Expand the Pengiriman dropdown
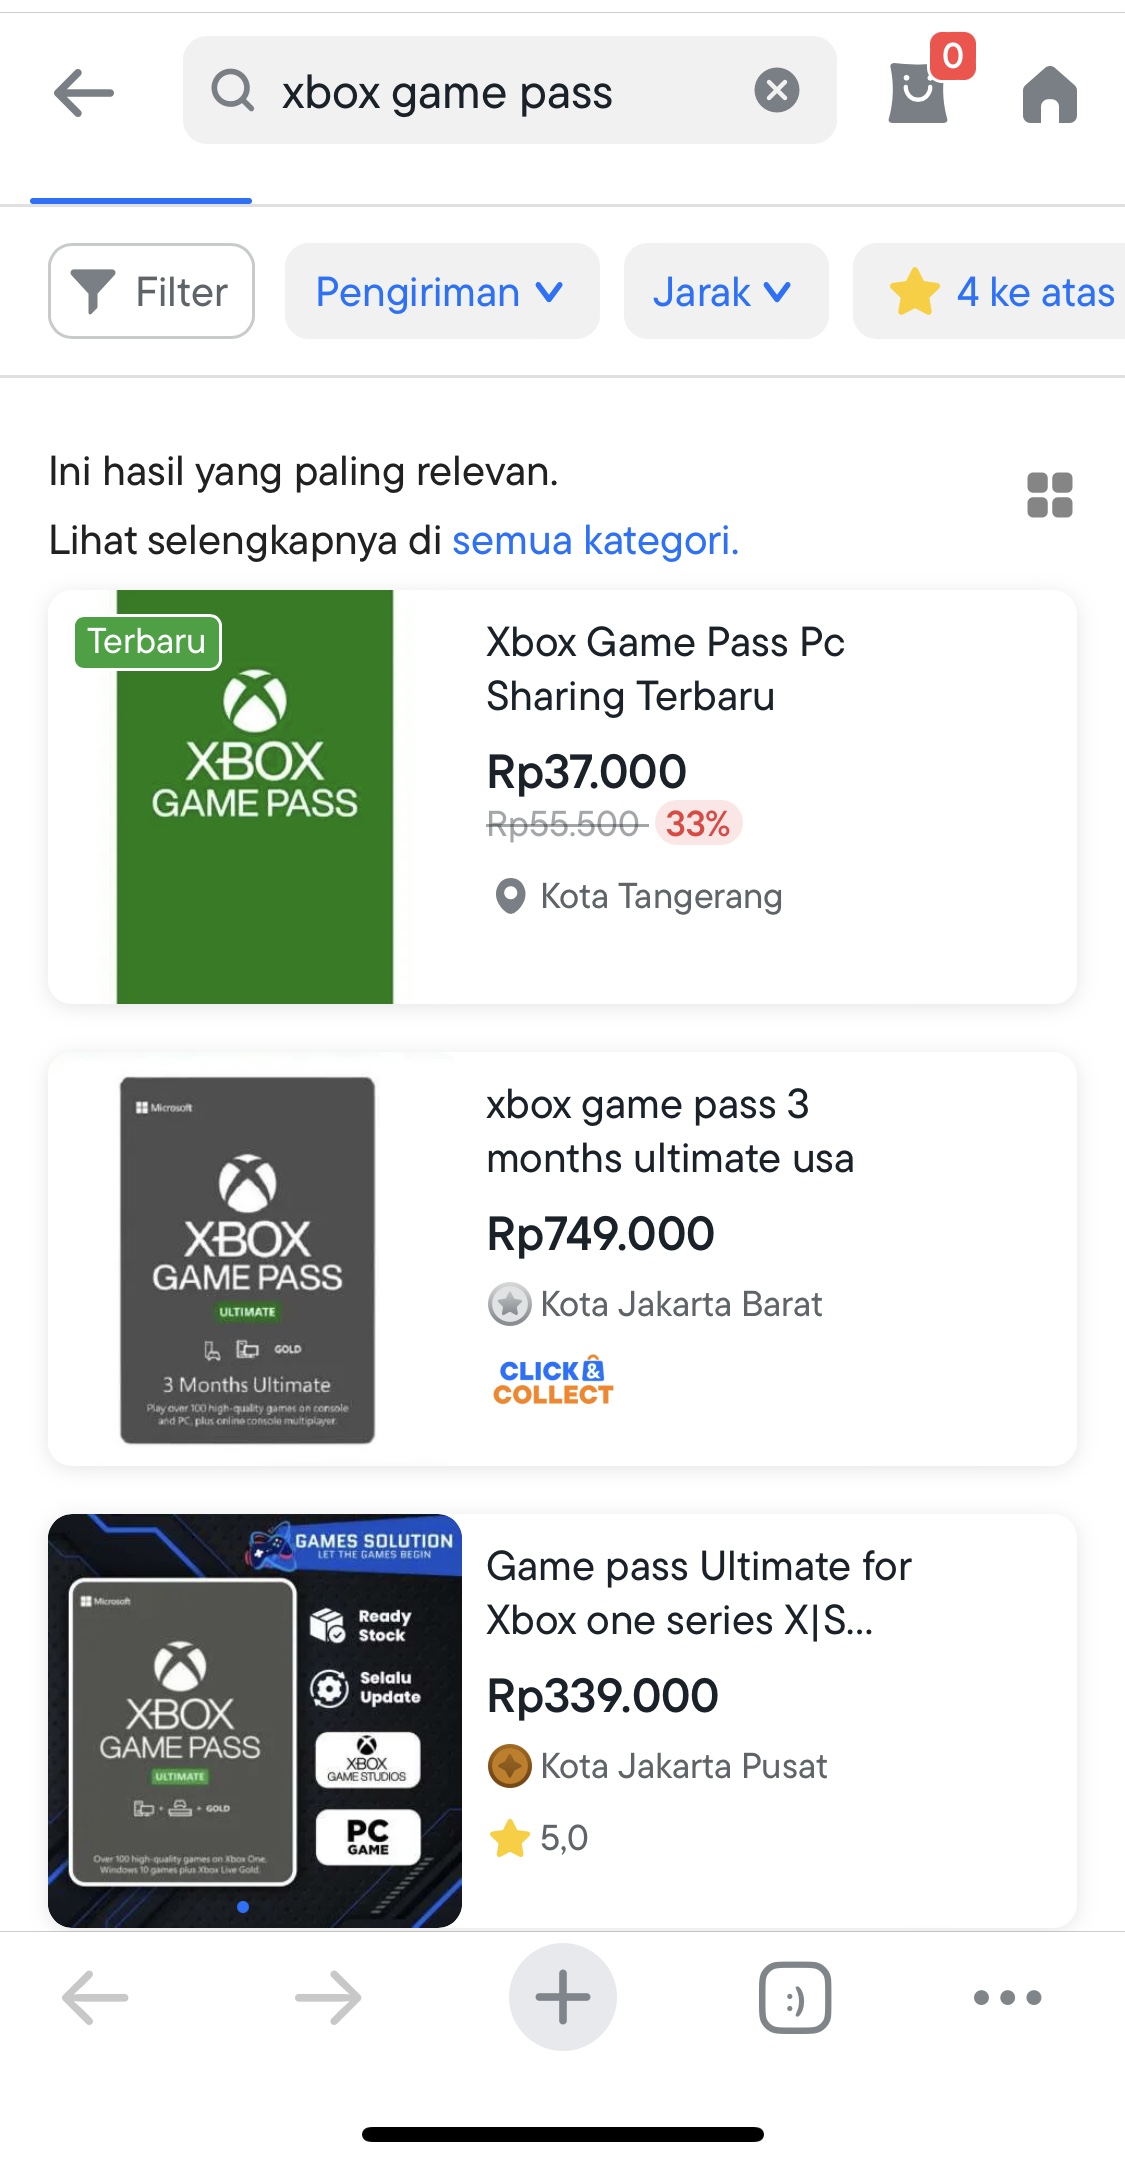 click(441, 292)
